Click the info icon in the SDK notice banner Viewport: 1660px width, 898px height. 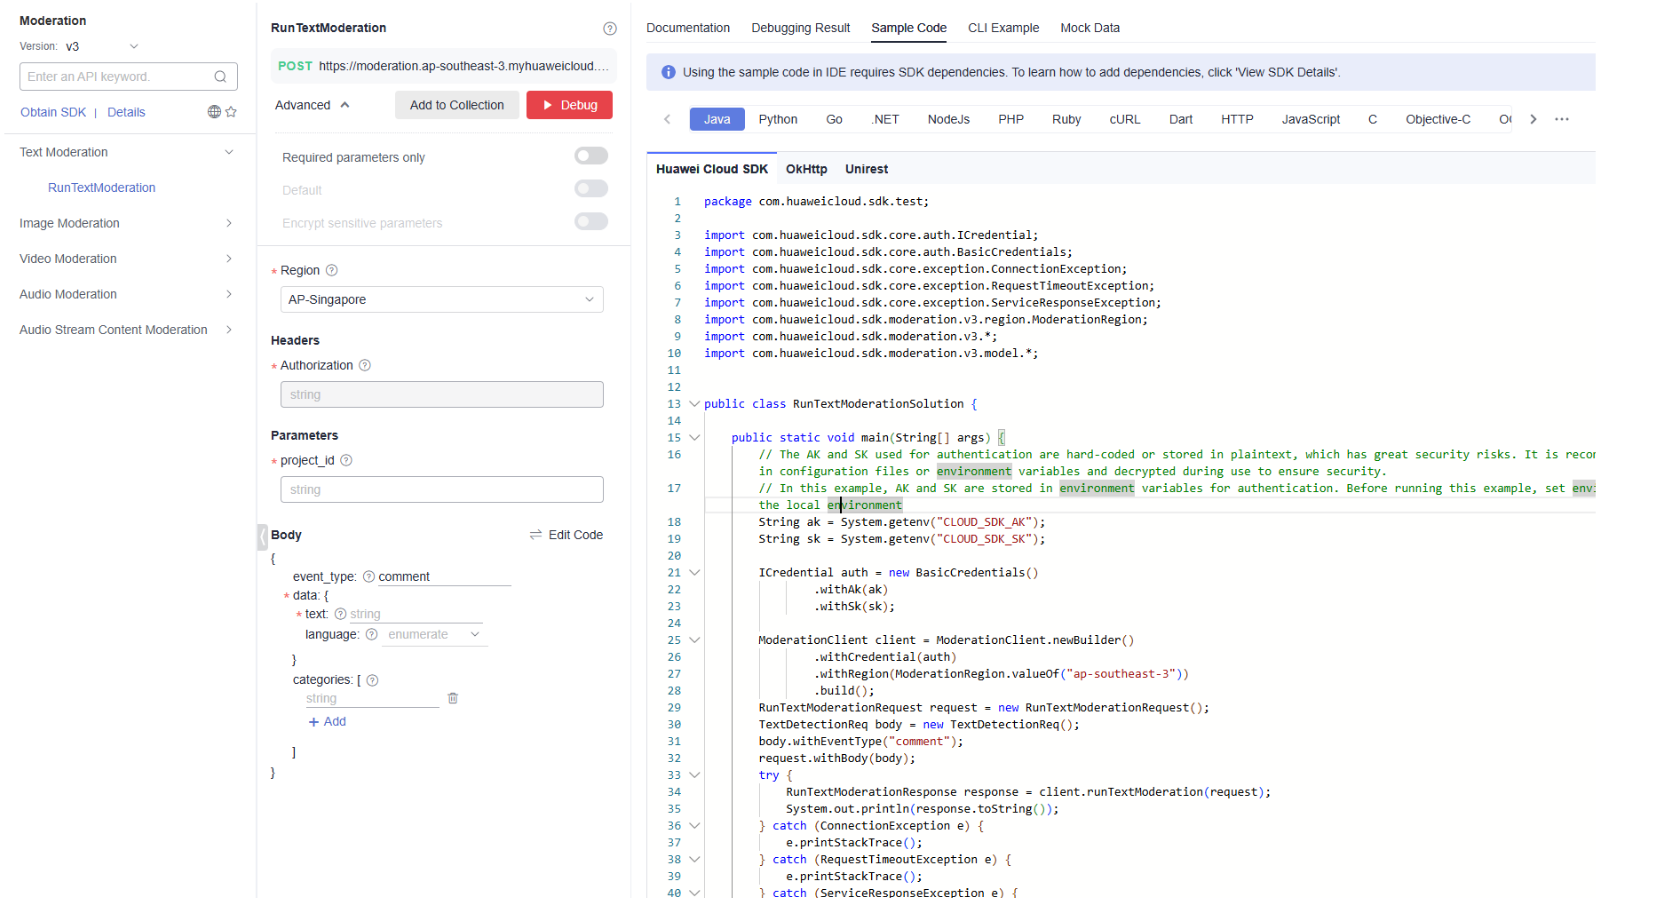point(668,72)
